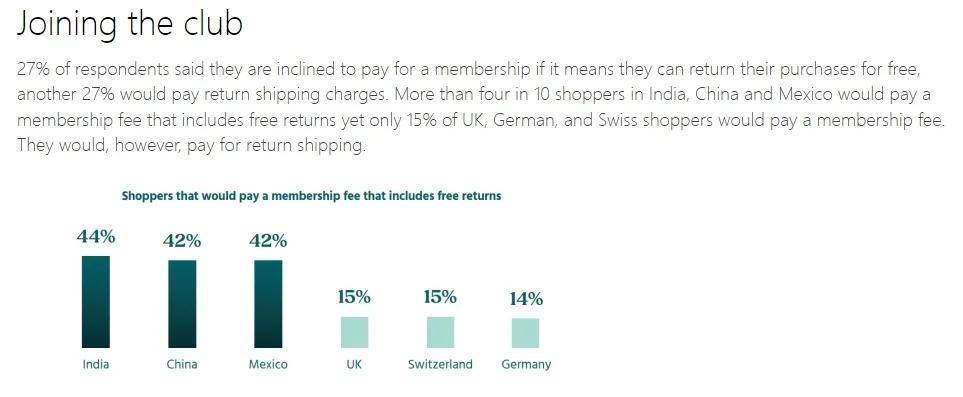The width and height of the screenshot is (963, 397).
Task: Click the 14% label above Germany
Action: pos(526,299)
